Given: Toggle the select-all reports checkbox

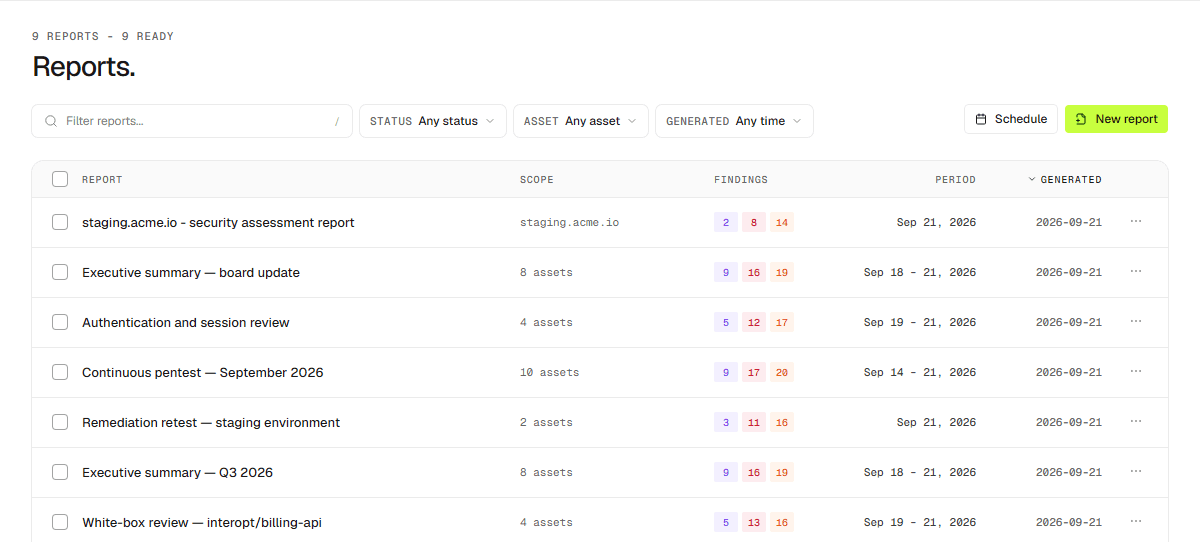Looking at the screenshot, I should tap(60, 179).
